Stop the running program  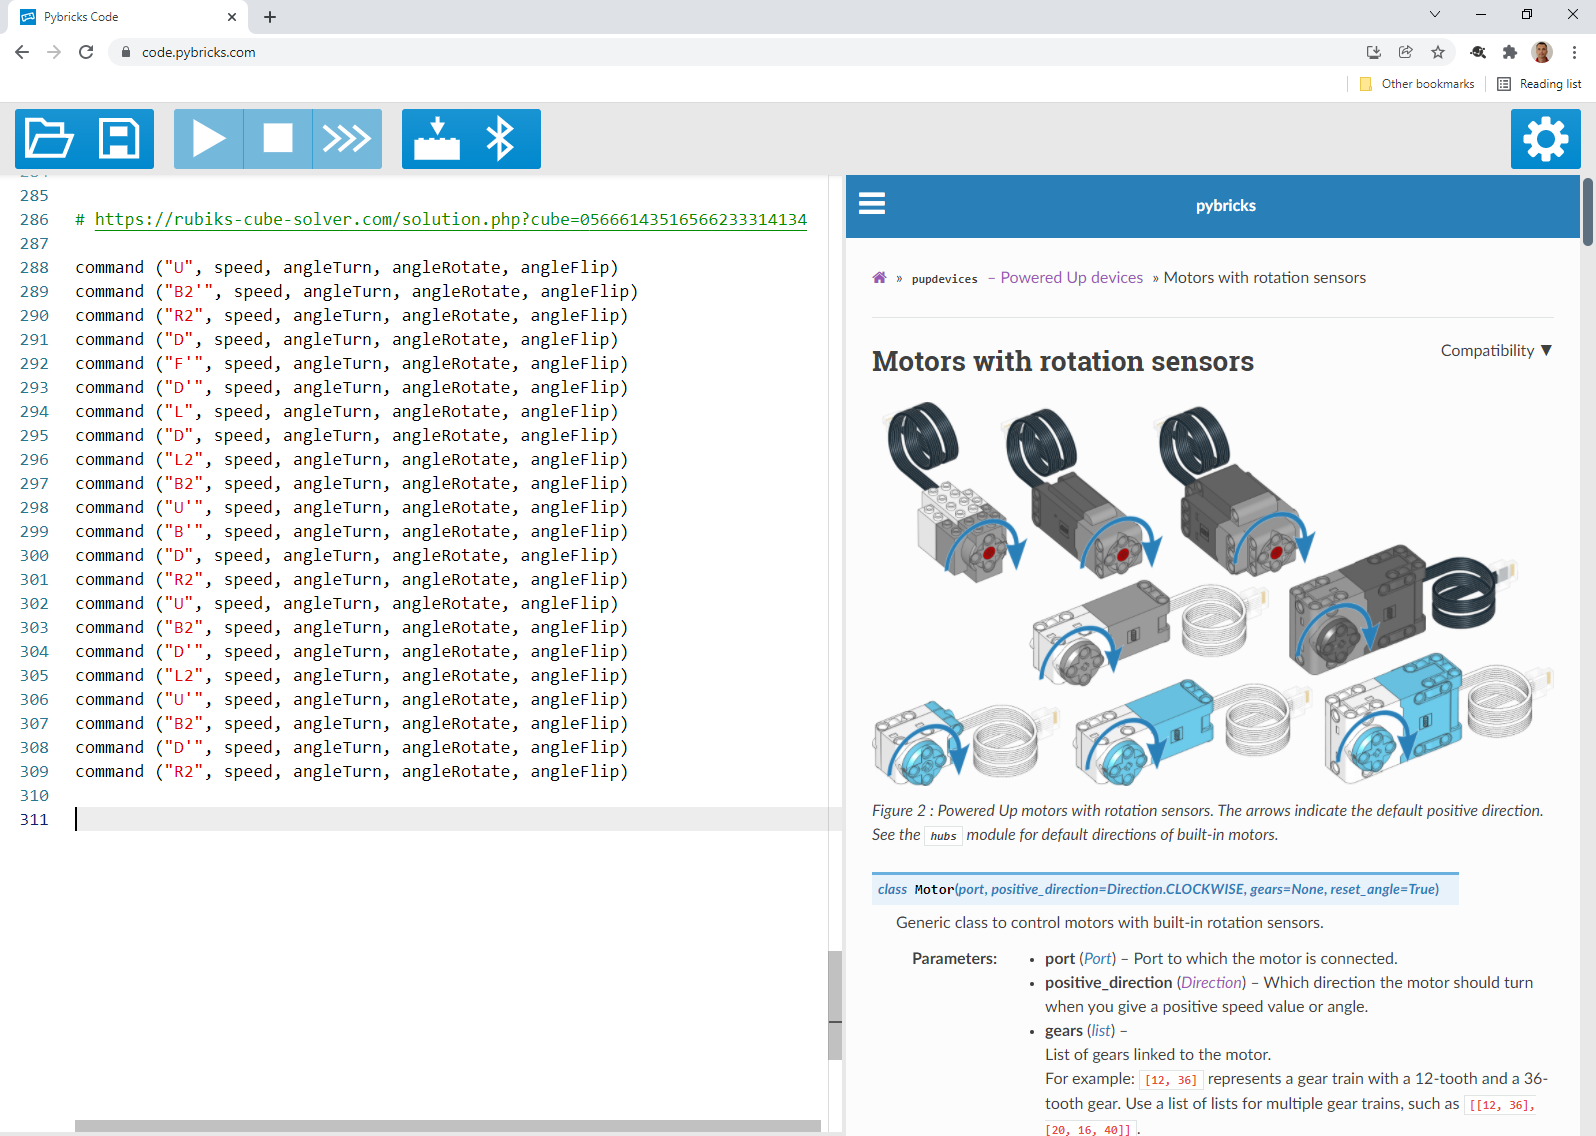277,139
